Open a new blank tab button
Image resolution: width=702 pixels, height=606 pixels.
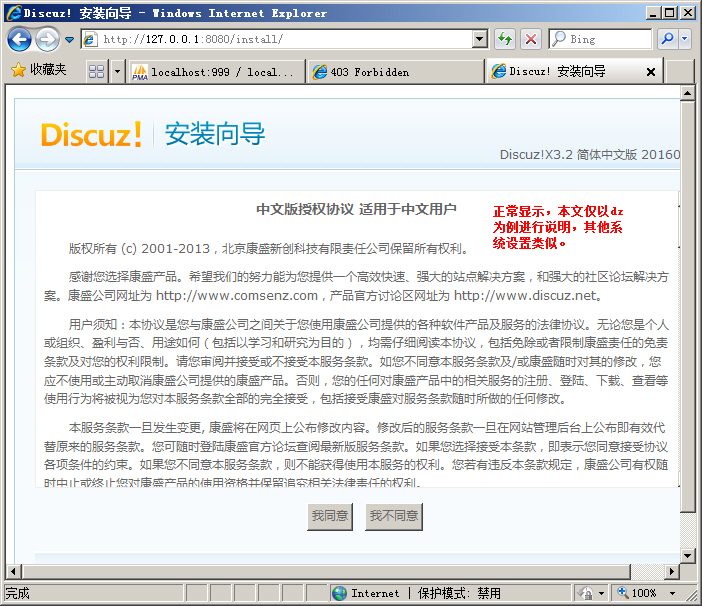[680, 72]
